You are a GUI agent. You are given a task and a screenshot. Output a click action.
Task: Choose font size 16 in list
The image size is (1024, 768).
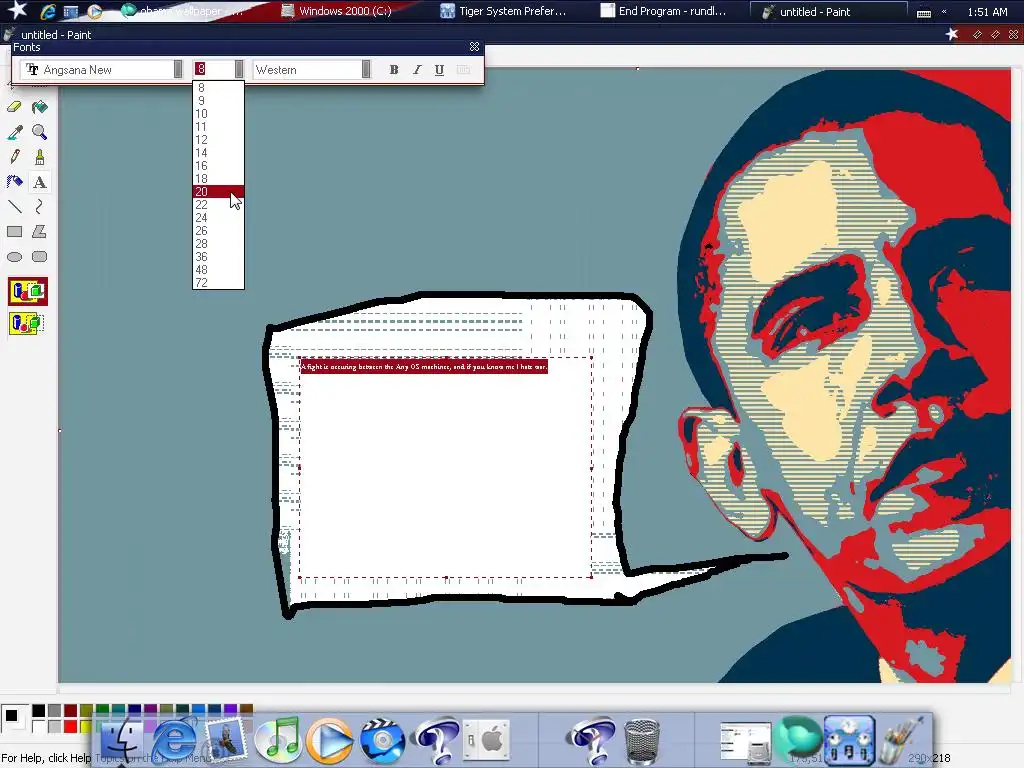[218, 166]
